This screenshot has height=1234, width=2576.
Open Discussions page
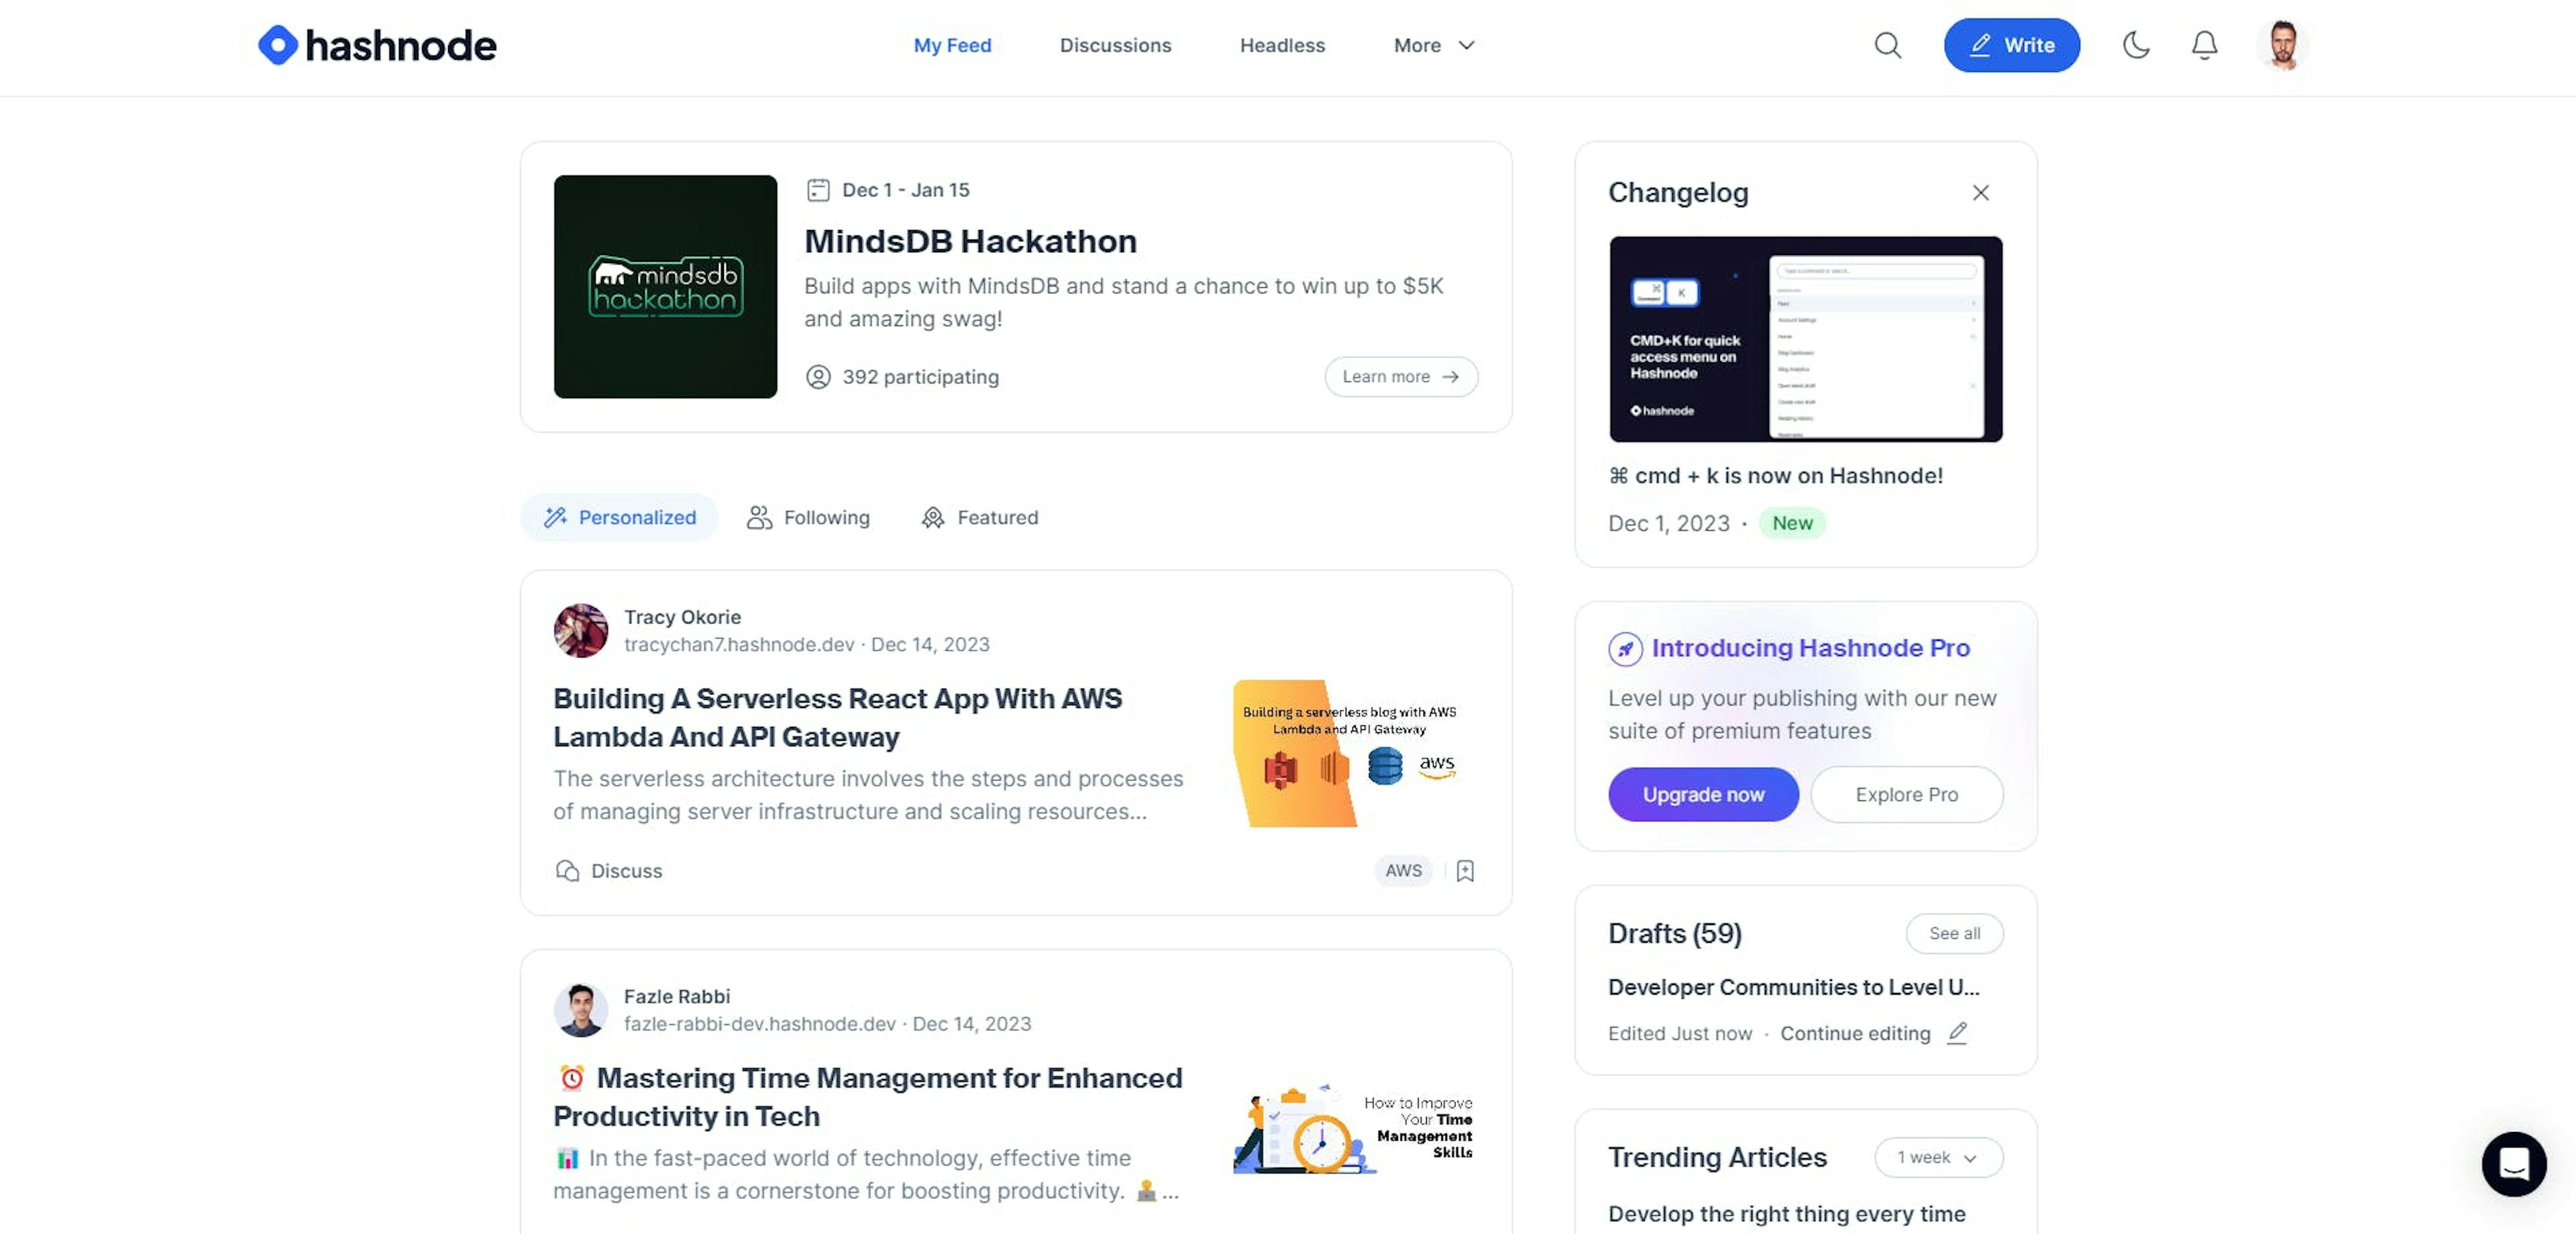pyautogui.click(x=1115, y=45)
